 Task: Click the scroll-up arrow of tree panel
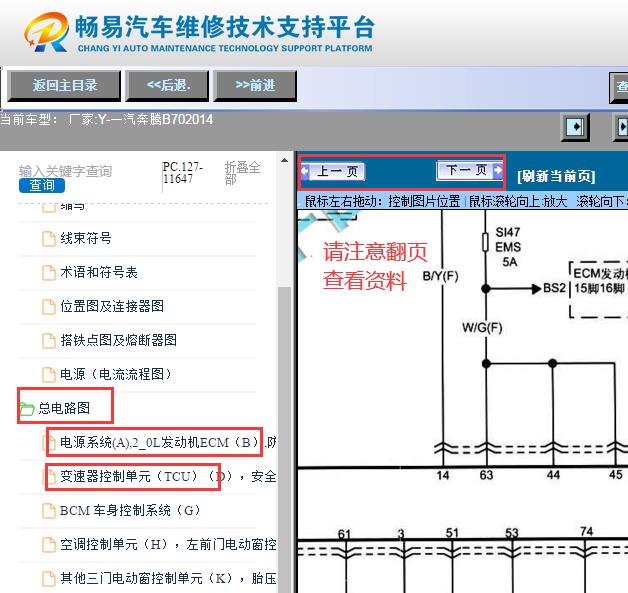[284, 161]
